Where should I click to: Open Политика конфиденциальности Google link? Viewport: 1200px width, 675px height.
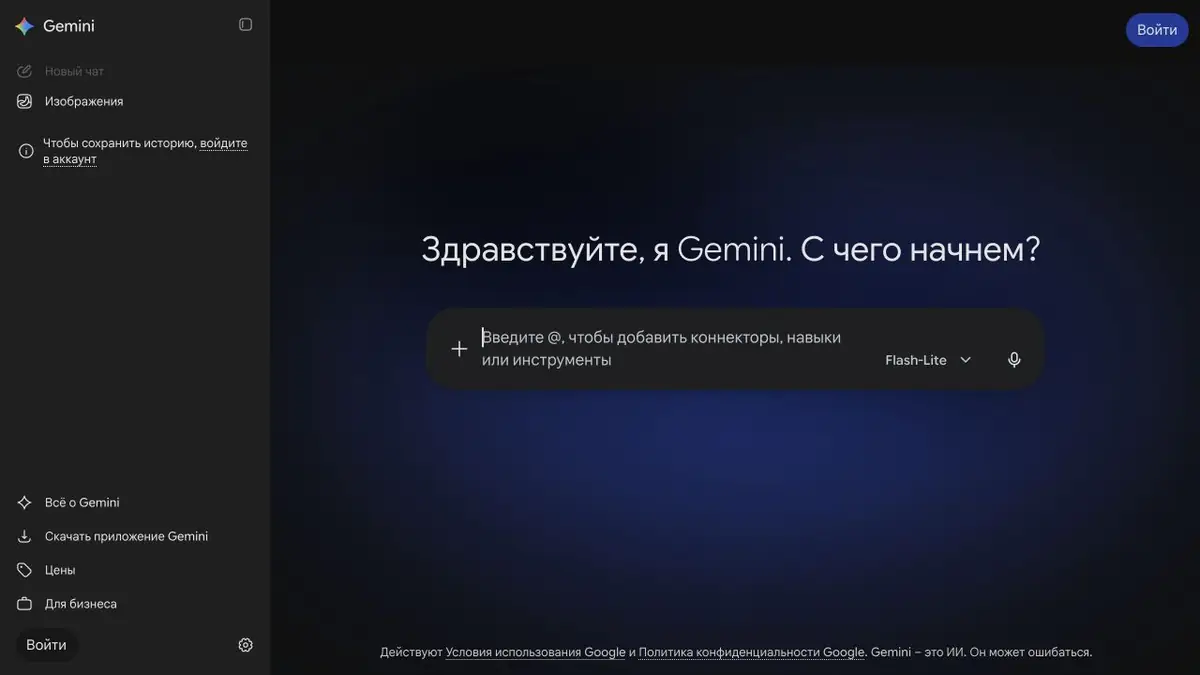pos(751,652)
